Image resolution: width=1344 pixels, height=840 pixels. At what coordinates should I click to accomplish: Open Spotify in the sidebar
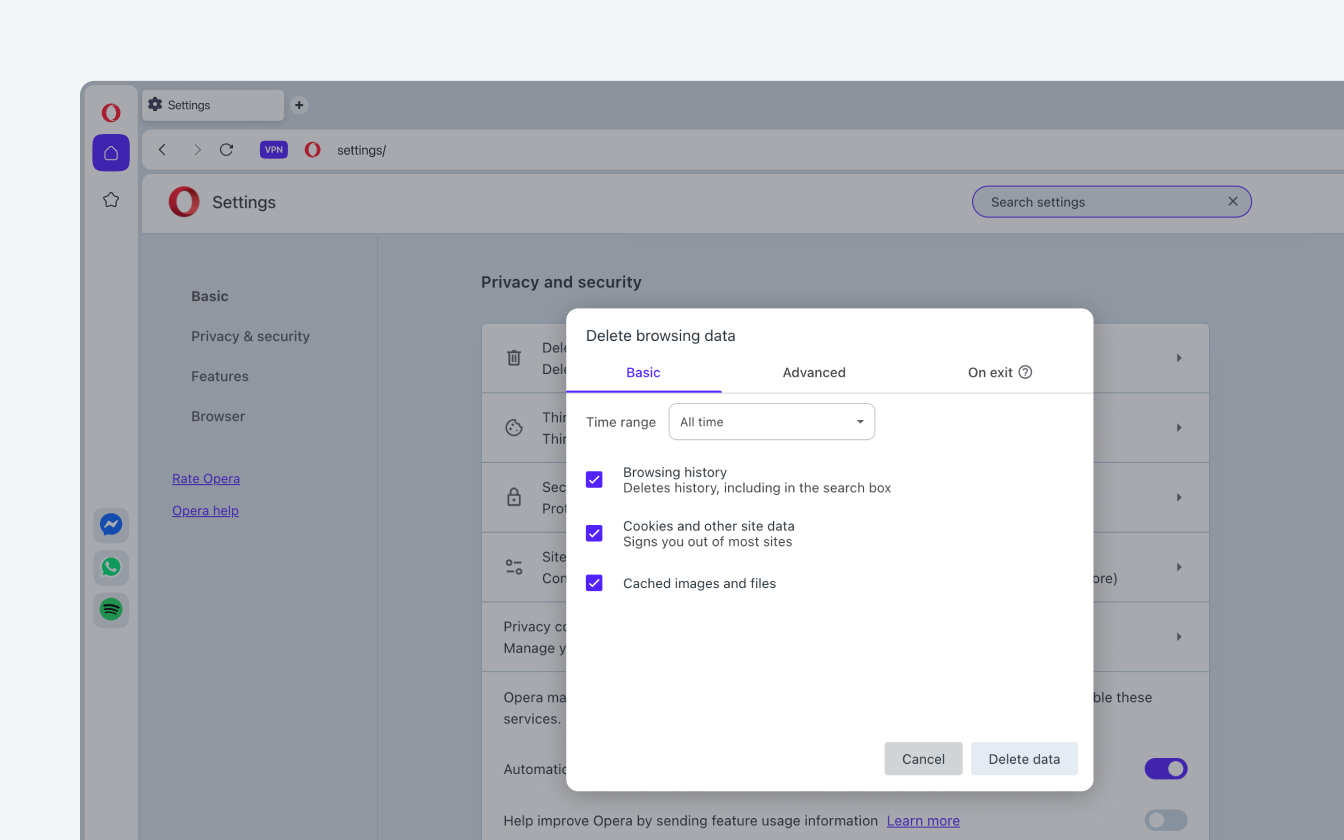(111, 609)
